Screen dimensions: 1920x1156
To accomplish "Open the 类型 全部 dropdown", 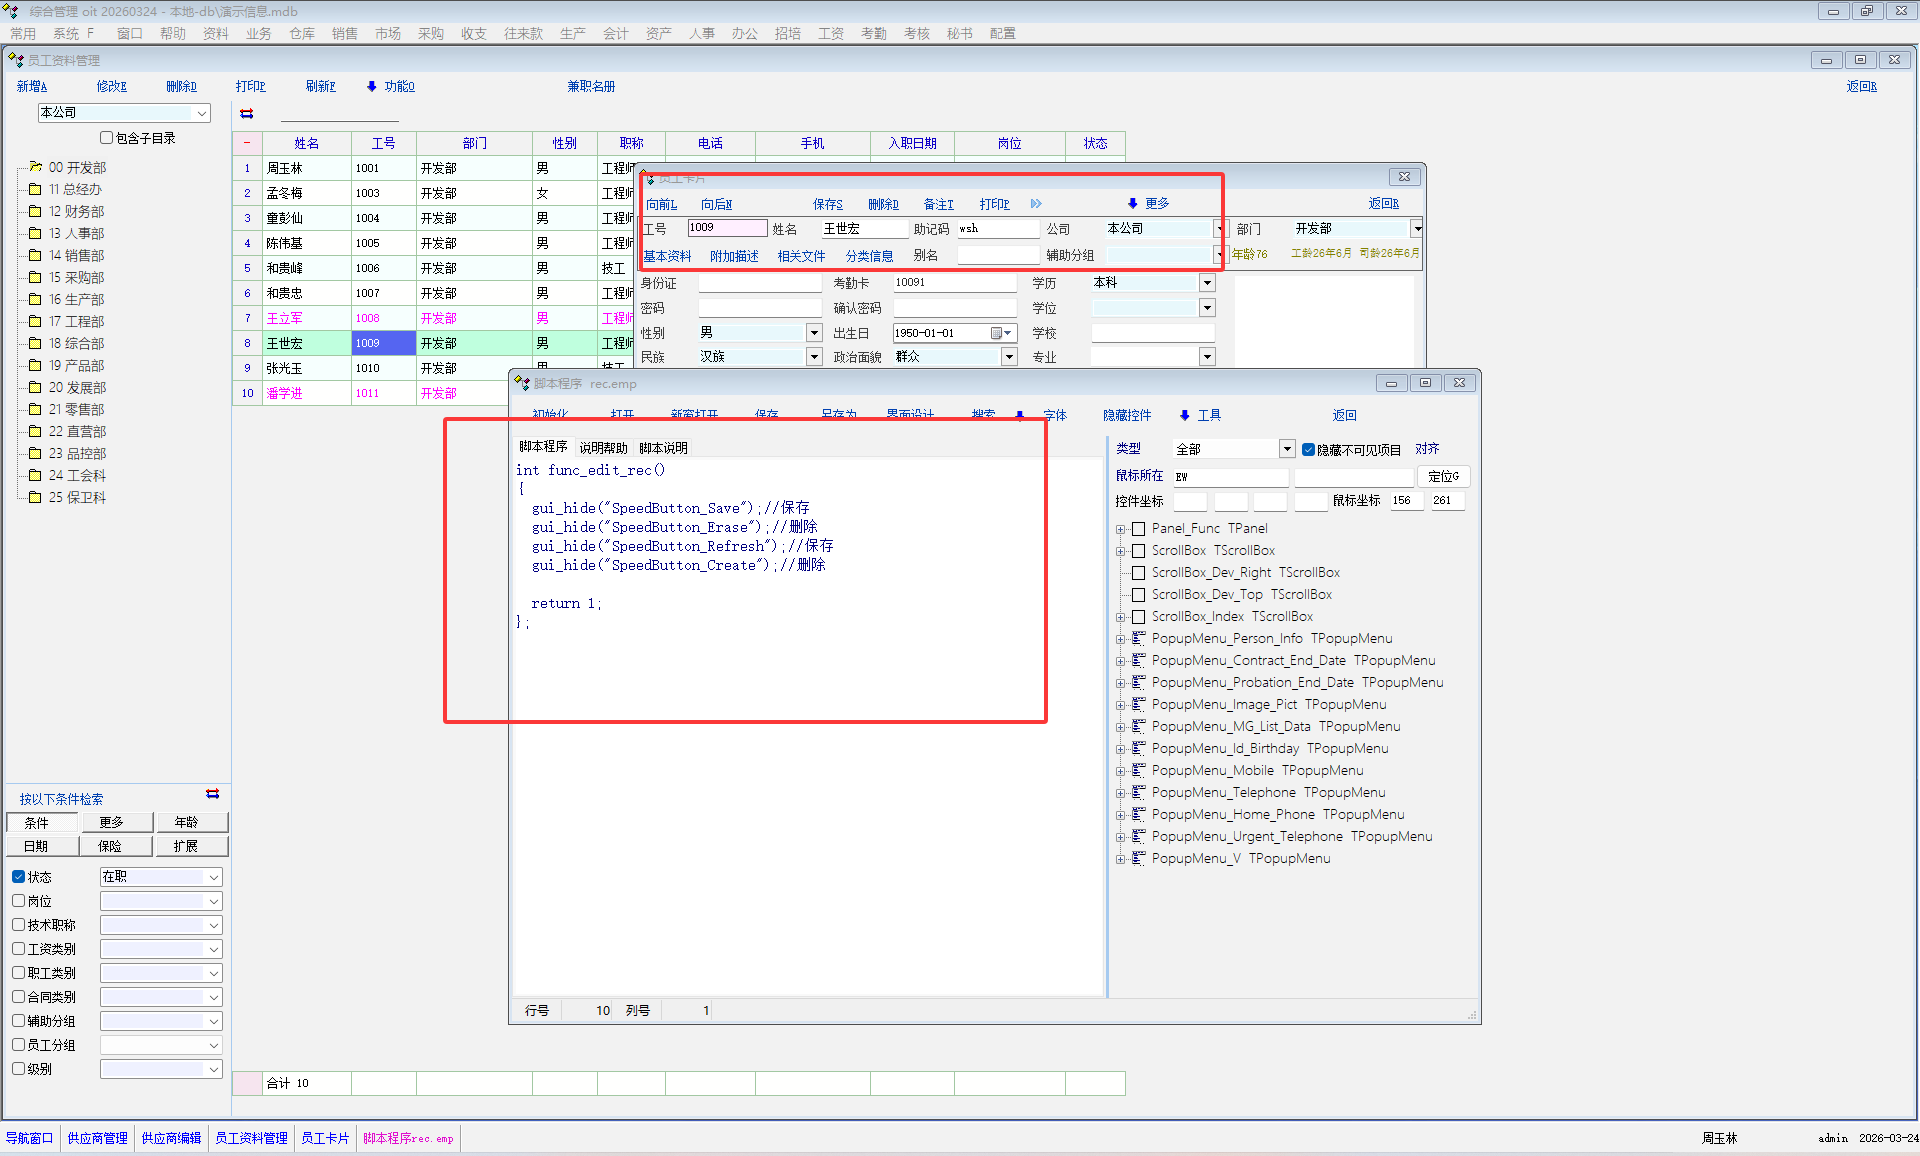I will [1287, 449].
